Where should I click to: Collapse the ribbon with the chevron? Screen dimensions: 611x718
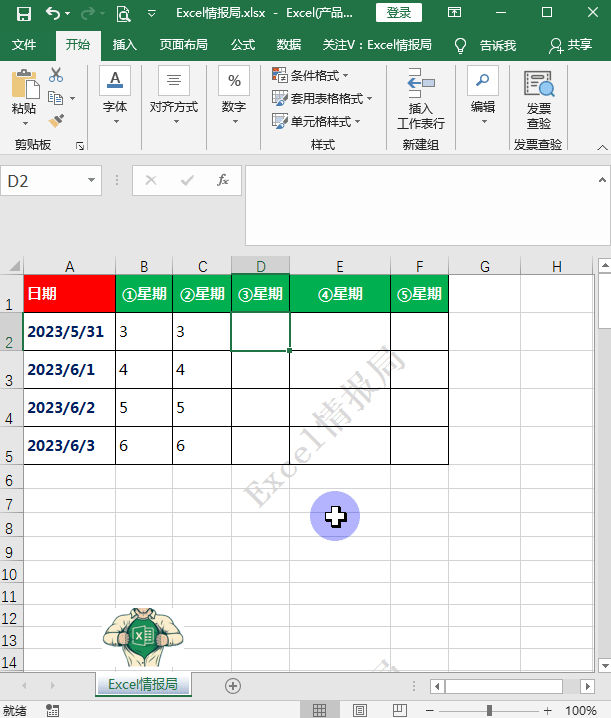click(602, 147)
